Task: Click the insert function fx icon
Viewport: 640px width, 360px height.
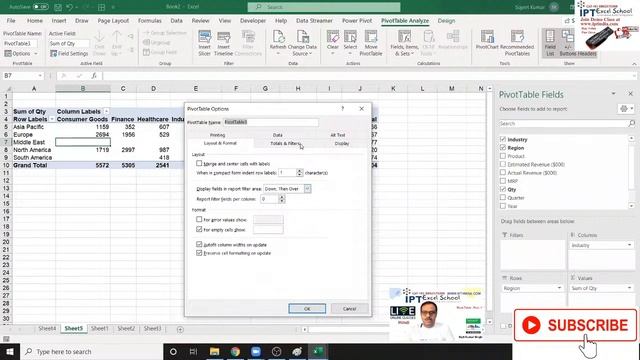Action: pos(94,76)
